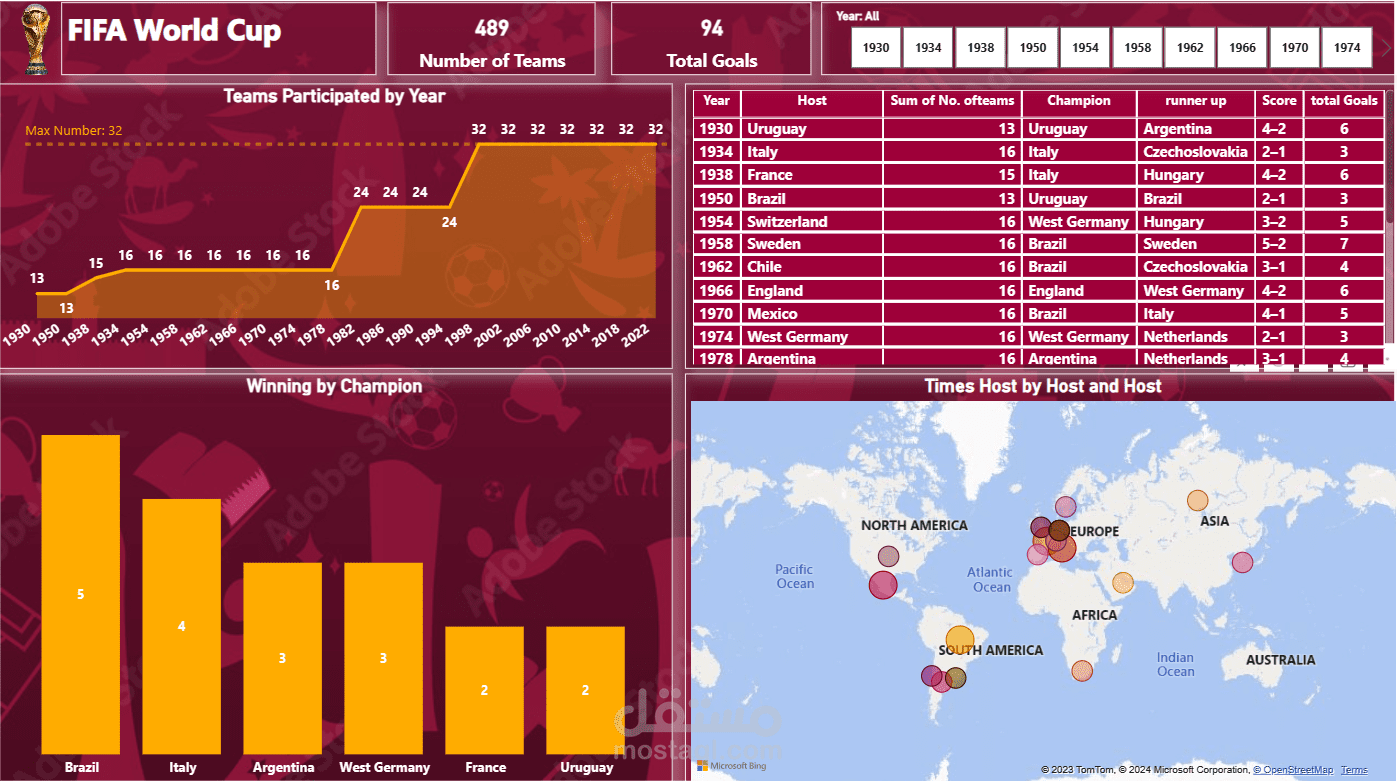This screenshot has height=781, width=1397.
Task: Click the 1962 year slicer tile
Action: click(1190, 47)
